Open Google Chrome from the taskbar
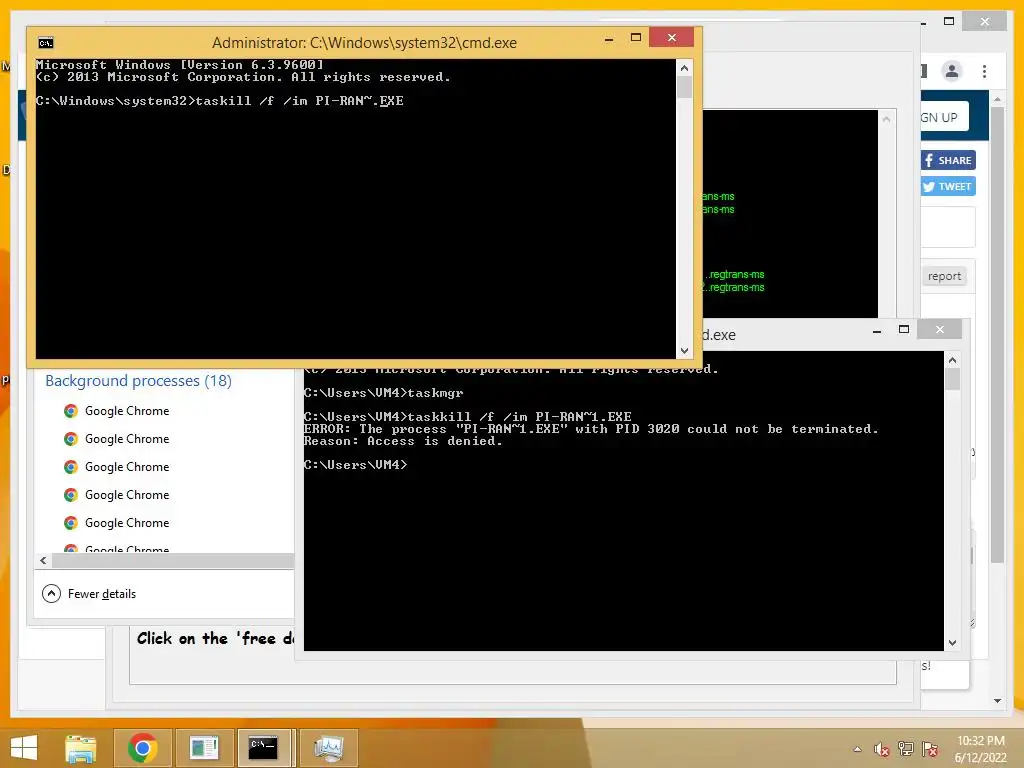The width and height of the screenshot is (1024, 768). (x=142, y=748)
